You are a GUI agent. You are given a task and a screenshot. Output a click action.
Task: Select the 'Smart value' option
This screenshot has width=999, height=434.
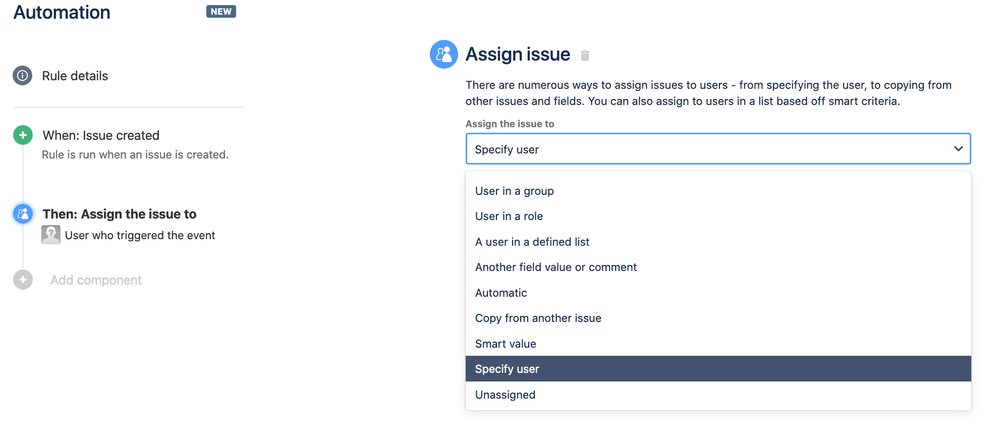pyautogui.click(x=505, y=344)
